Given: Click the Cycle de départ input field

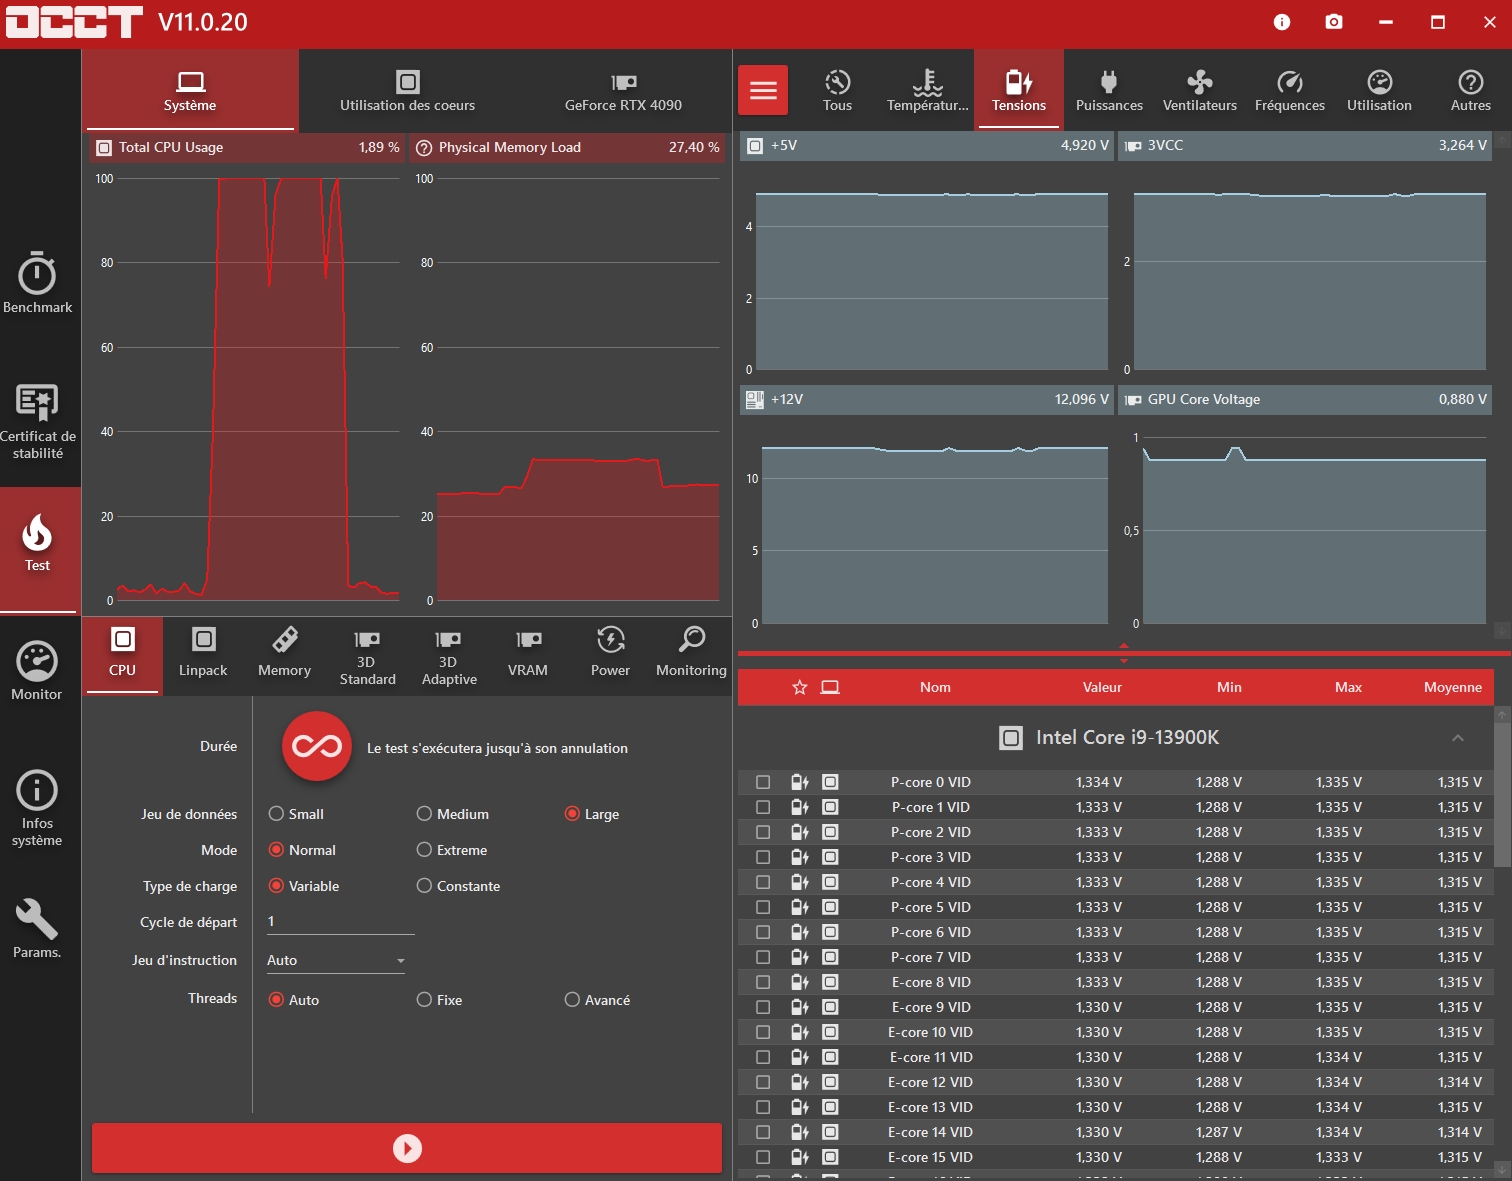Looking at the screenshot, I should click(340, 922).
